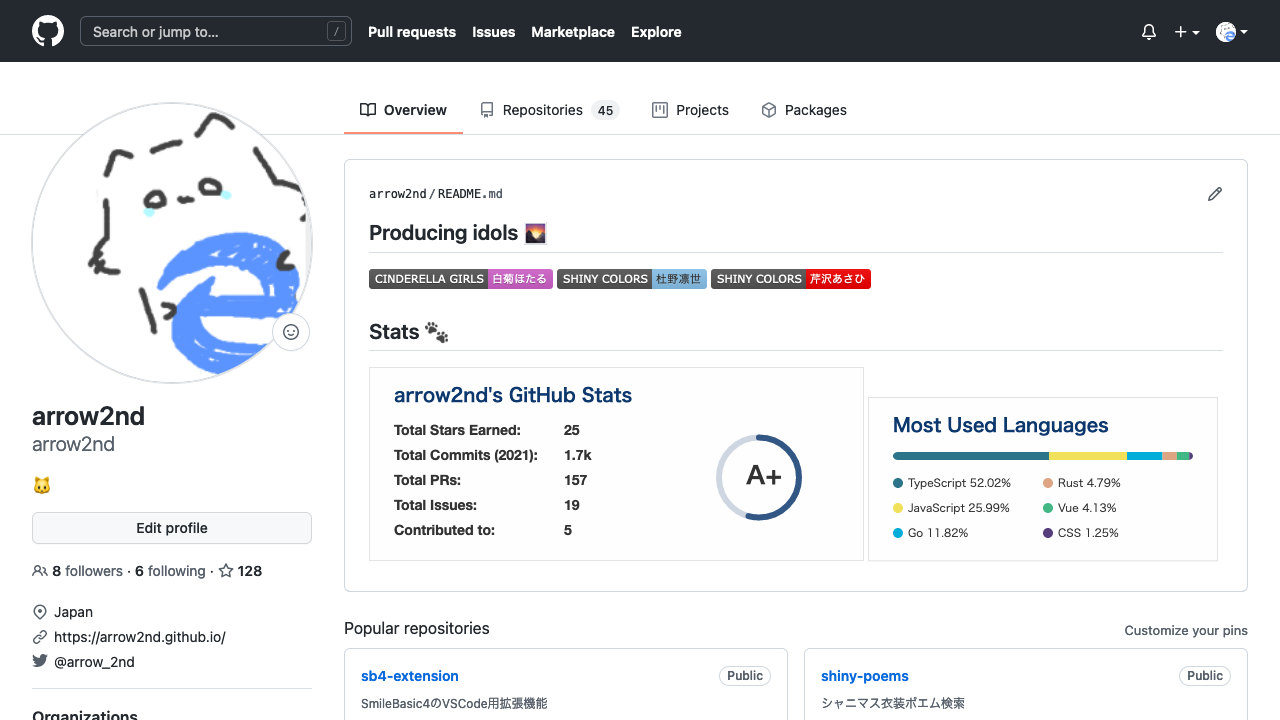Click Customize your pins
The image size is (1280, 720).
point(1186,630)
